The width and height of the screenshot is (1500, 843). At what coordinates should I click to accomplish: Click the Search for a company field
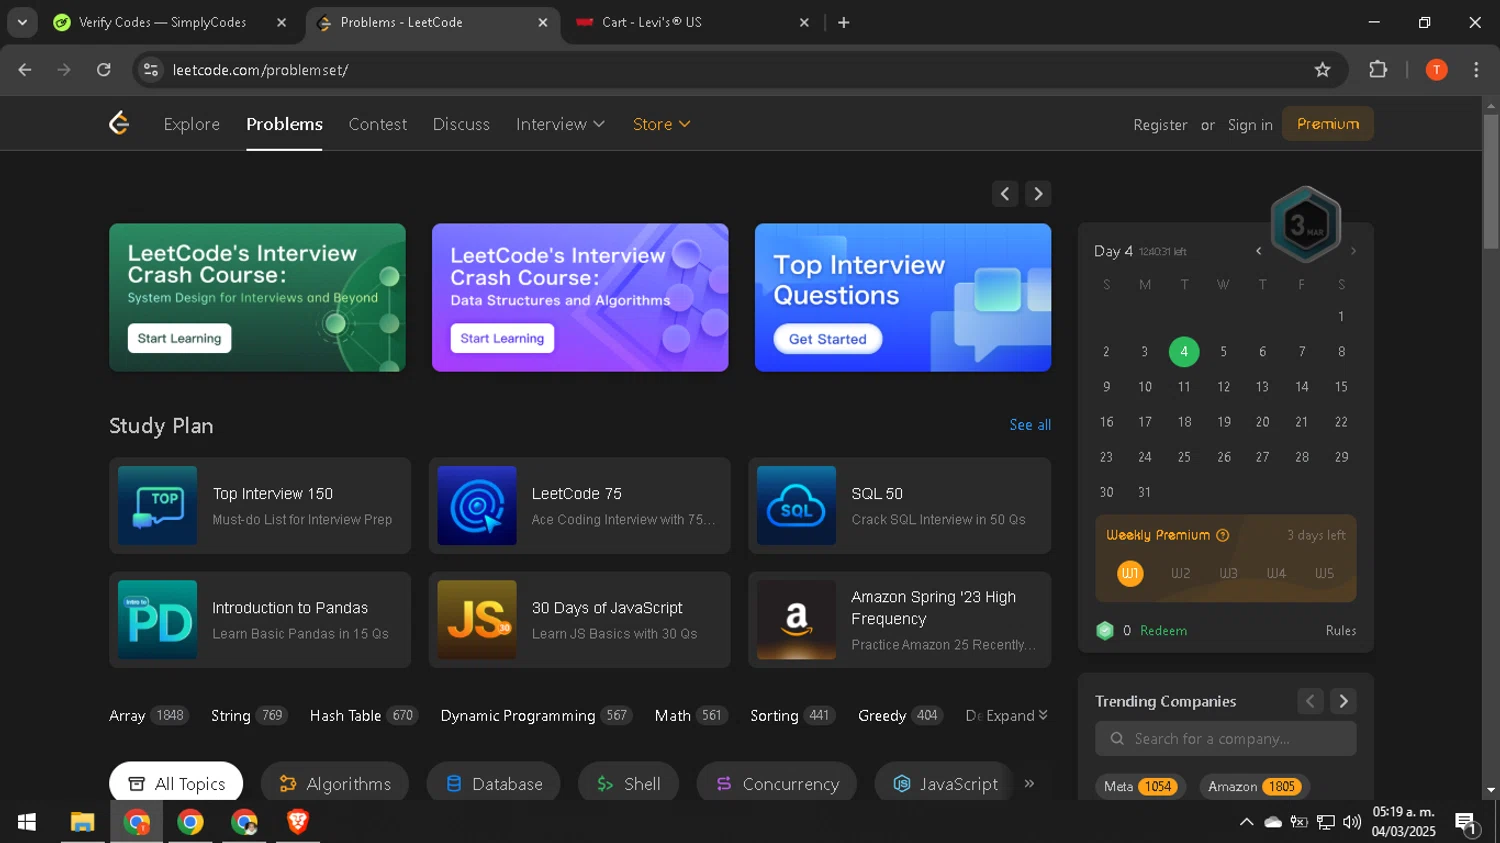click(x=1226, y=739)
